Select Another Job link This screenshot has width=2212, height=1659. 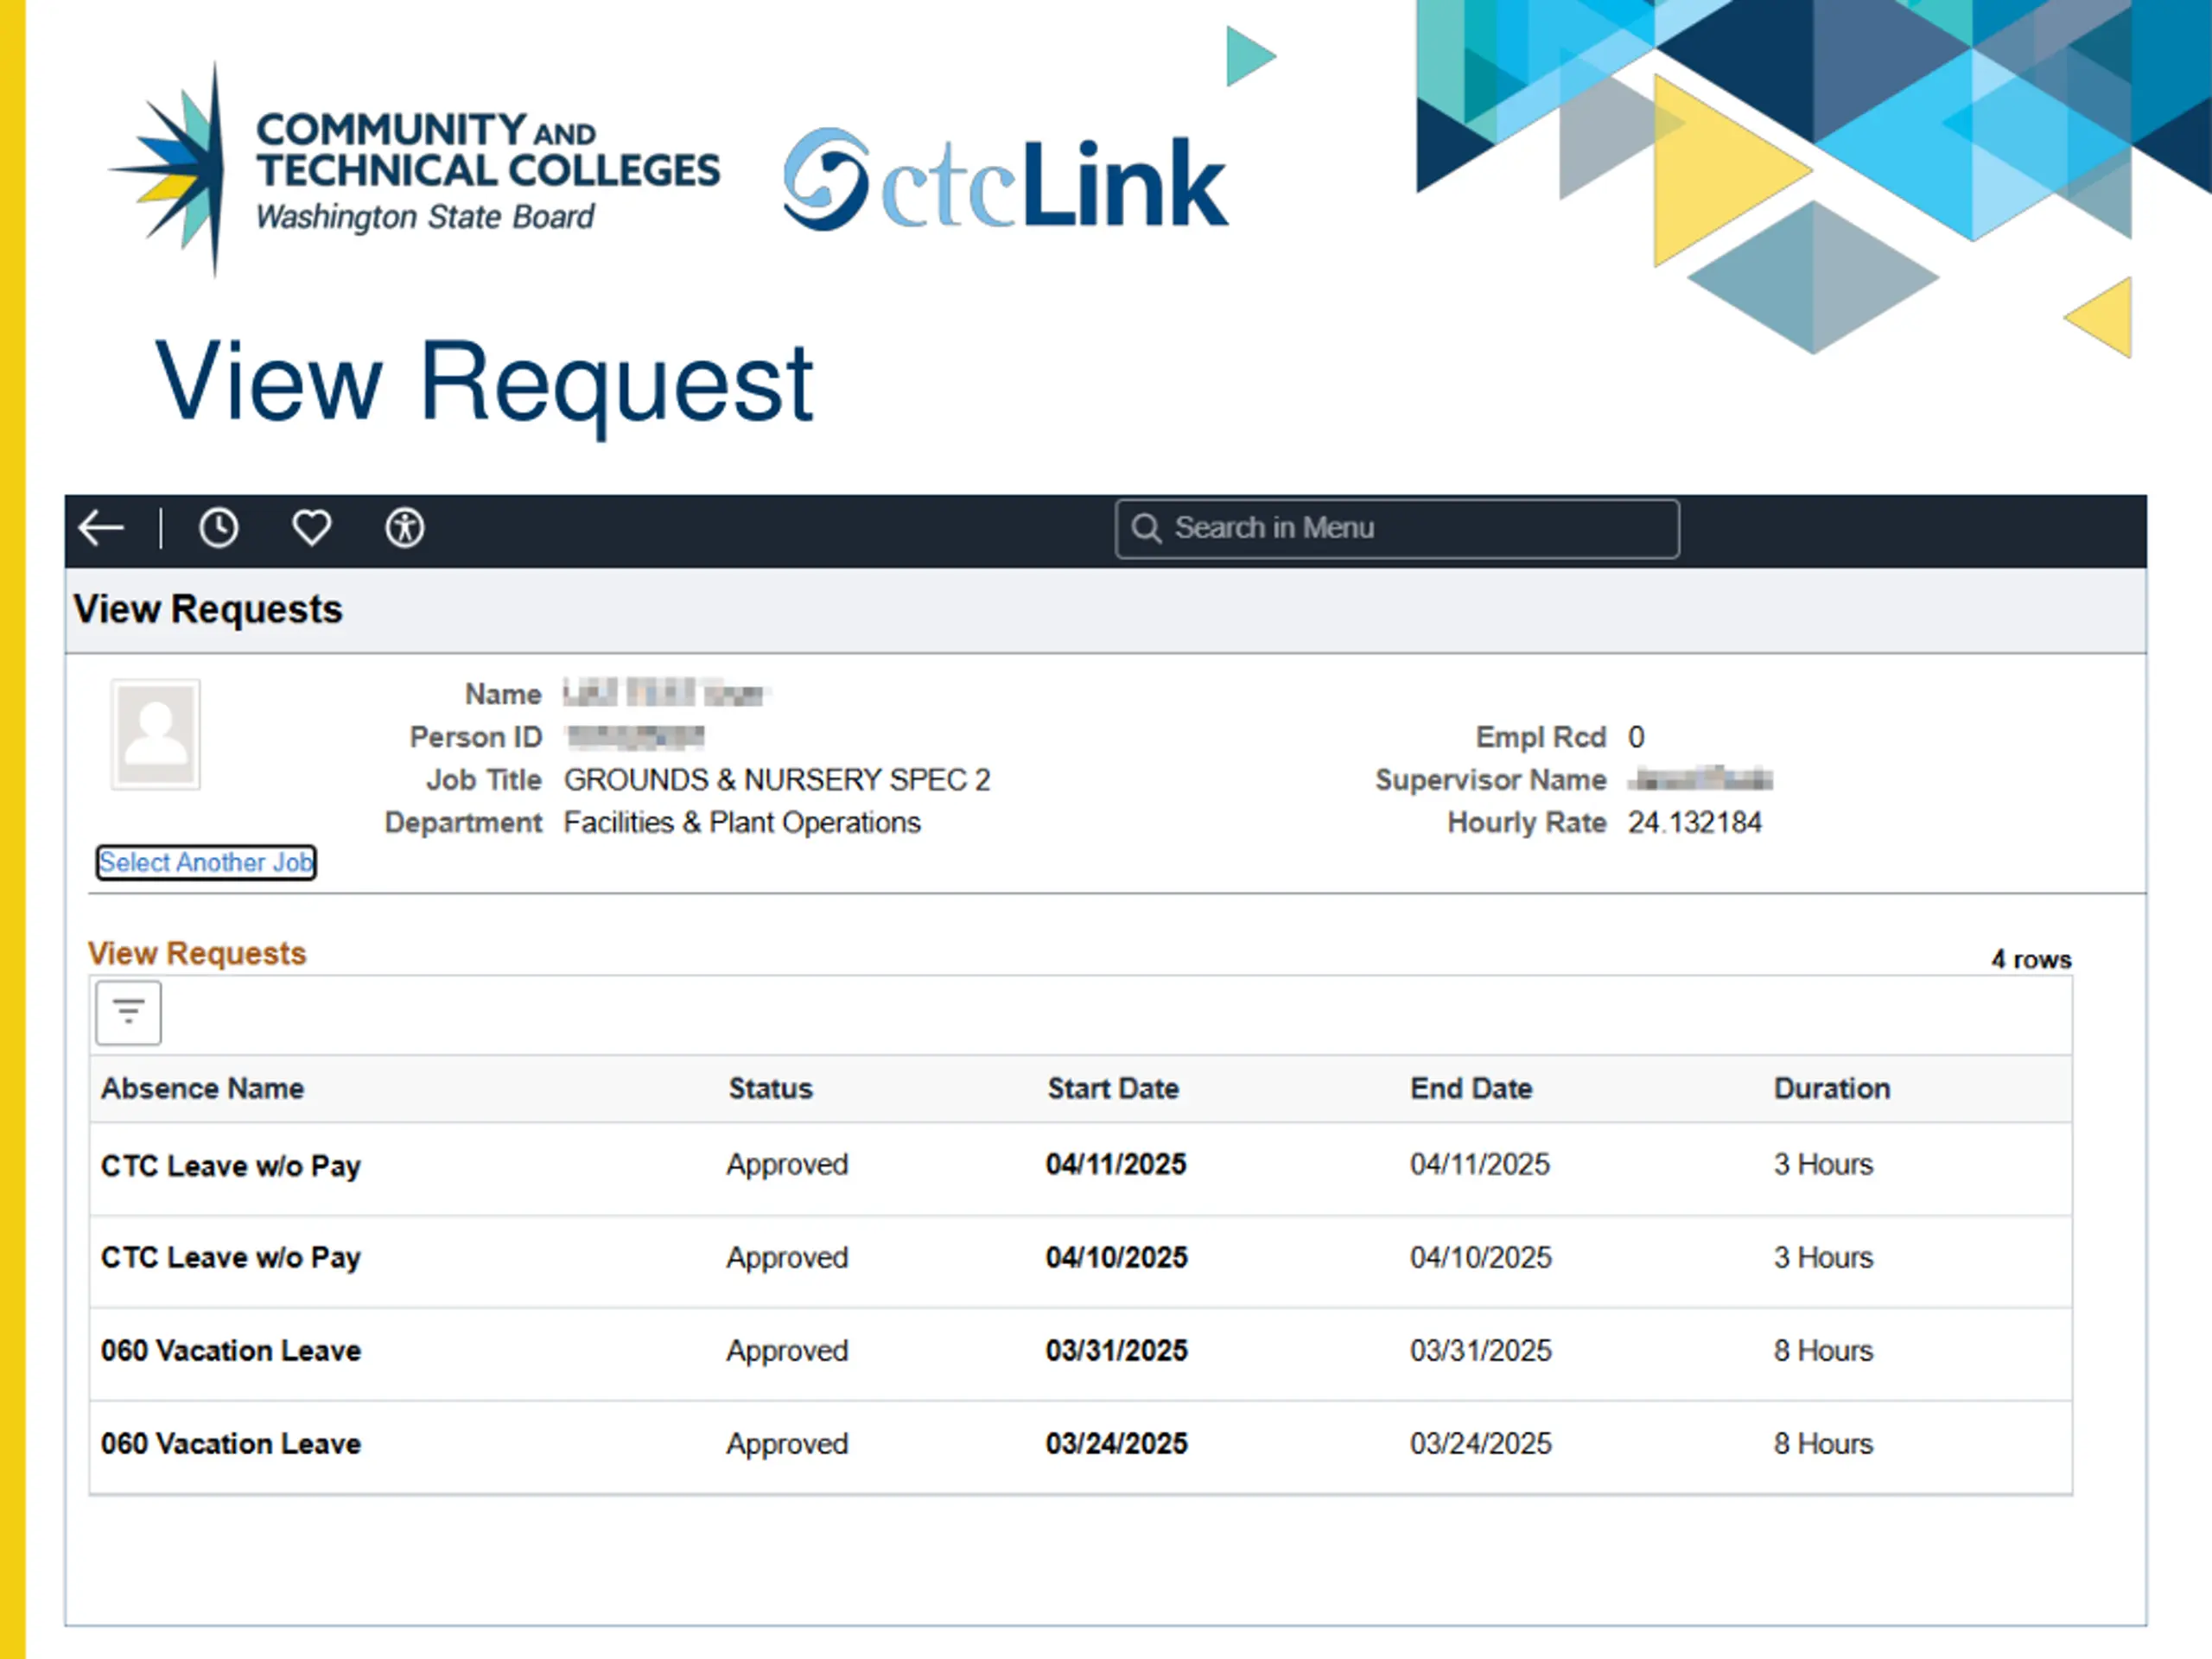pyautogui.click(x=206, y=863)
